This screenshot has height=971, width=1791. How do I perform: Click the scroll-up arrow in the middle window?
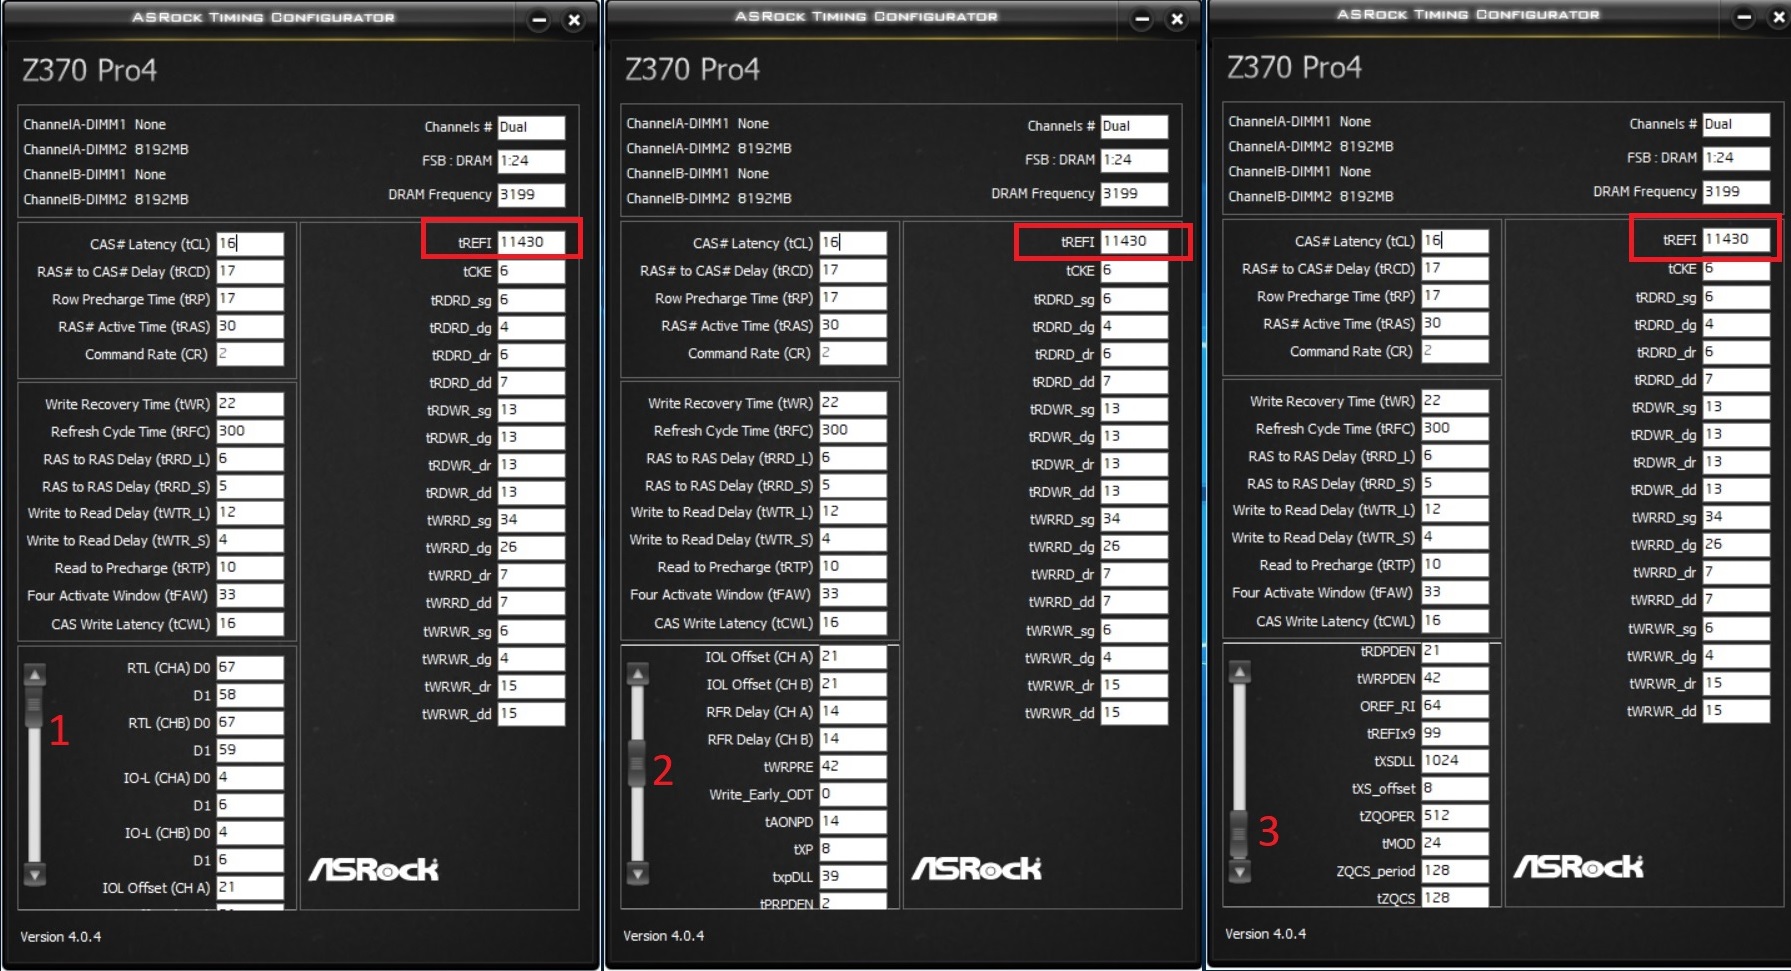click(638, 674)
